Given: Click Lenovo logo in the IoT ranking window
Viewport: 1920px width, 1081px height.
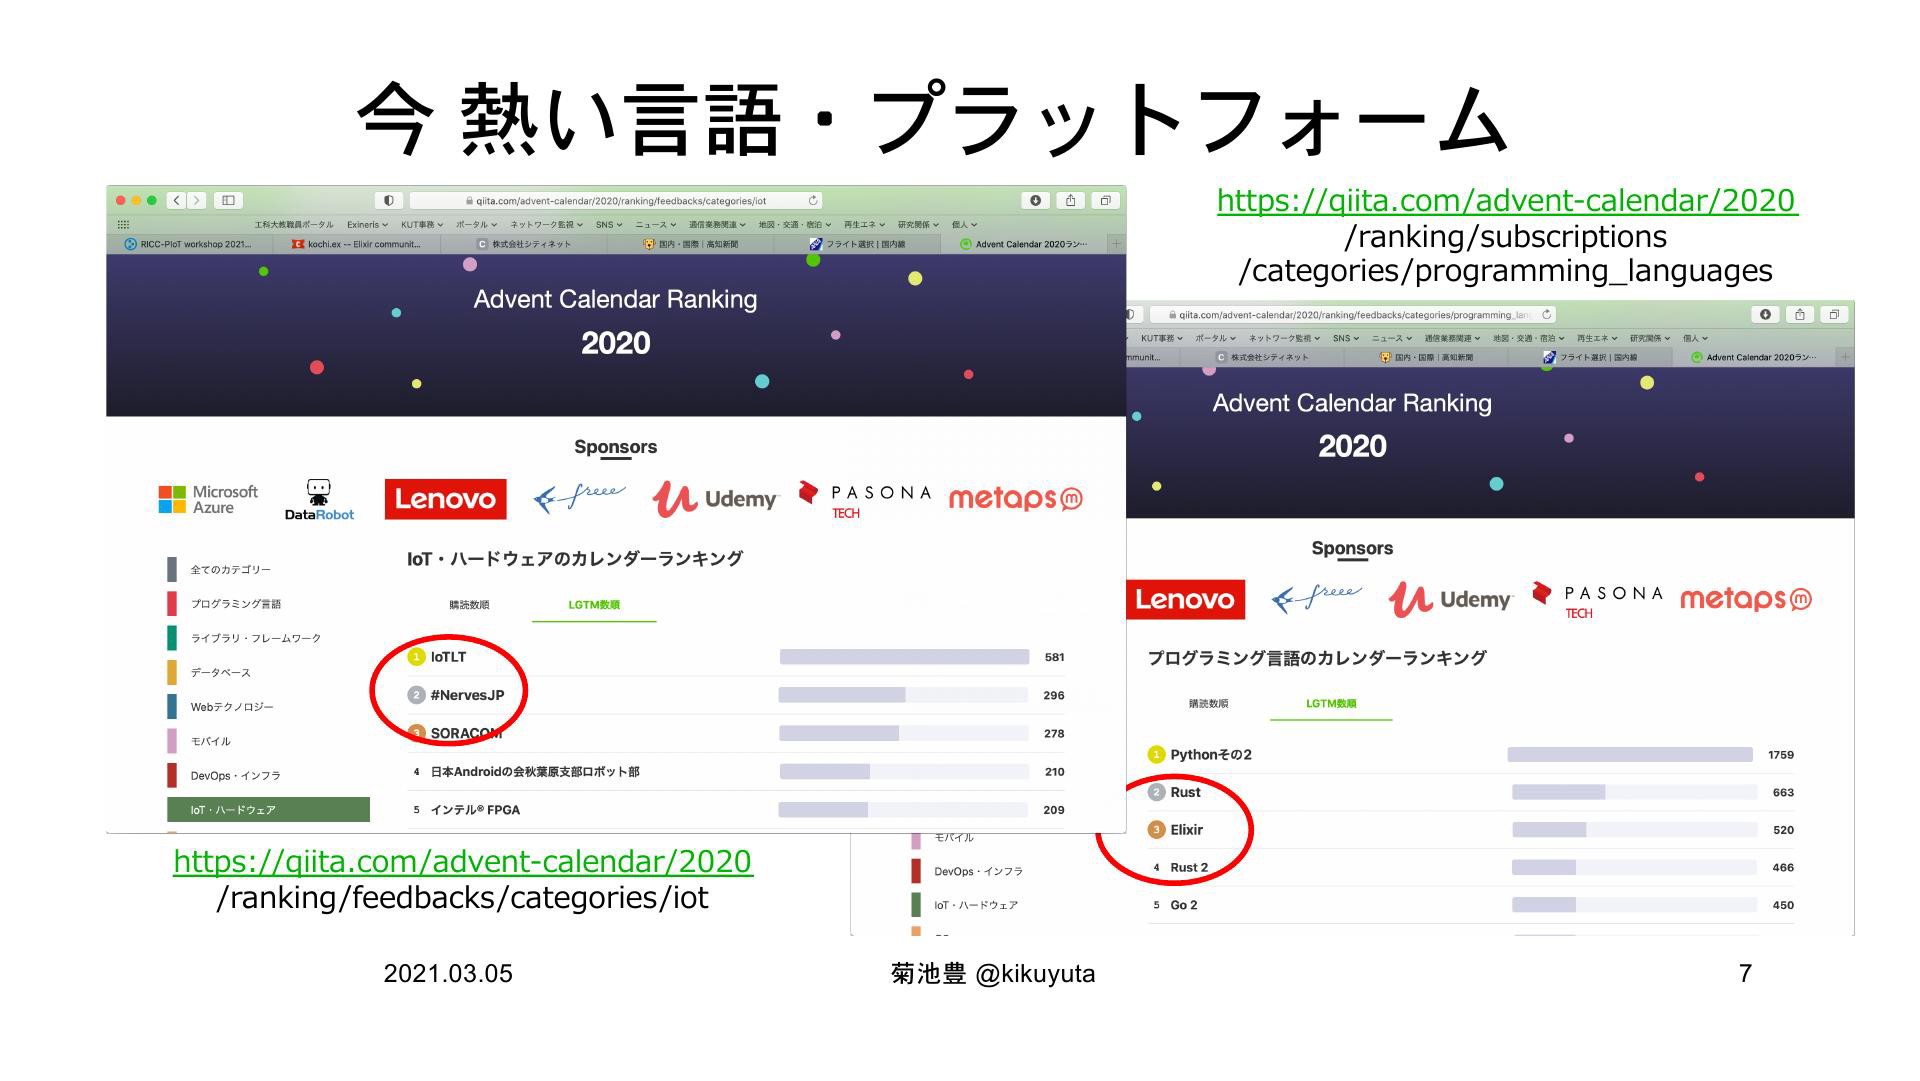Looking at the screenshot, I should (x=445, y=499).
